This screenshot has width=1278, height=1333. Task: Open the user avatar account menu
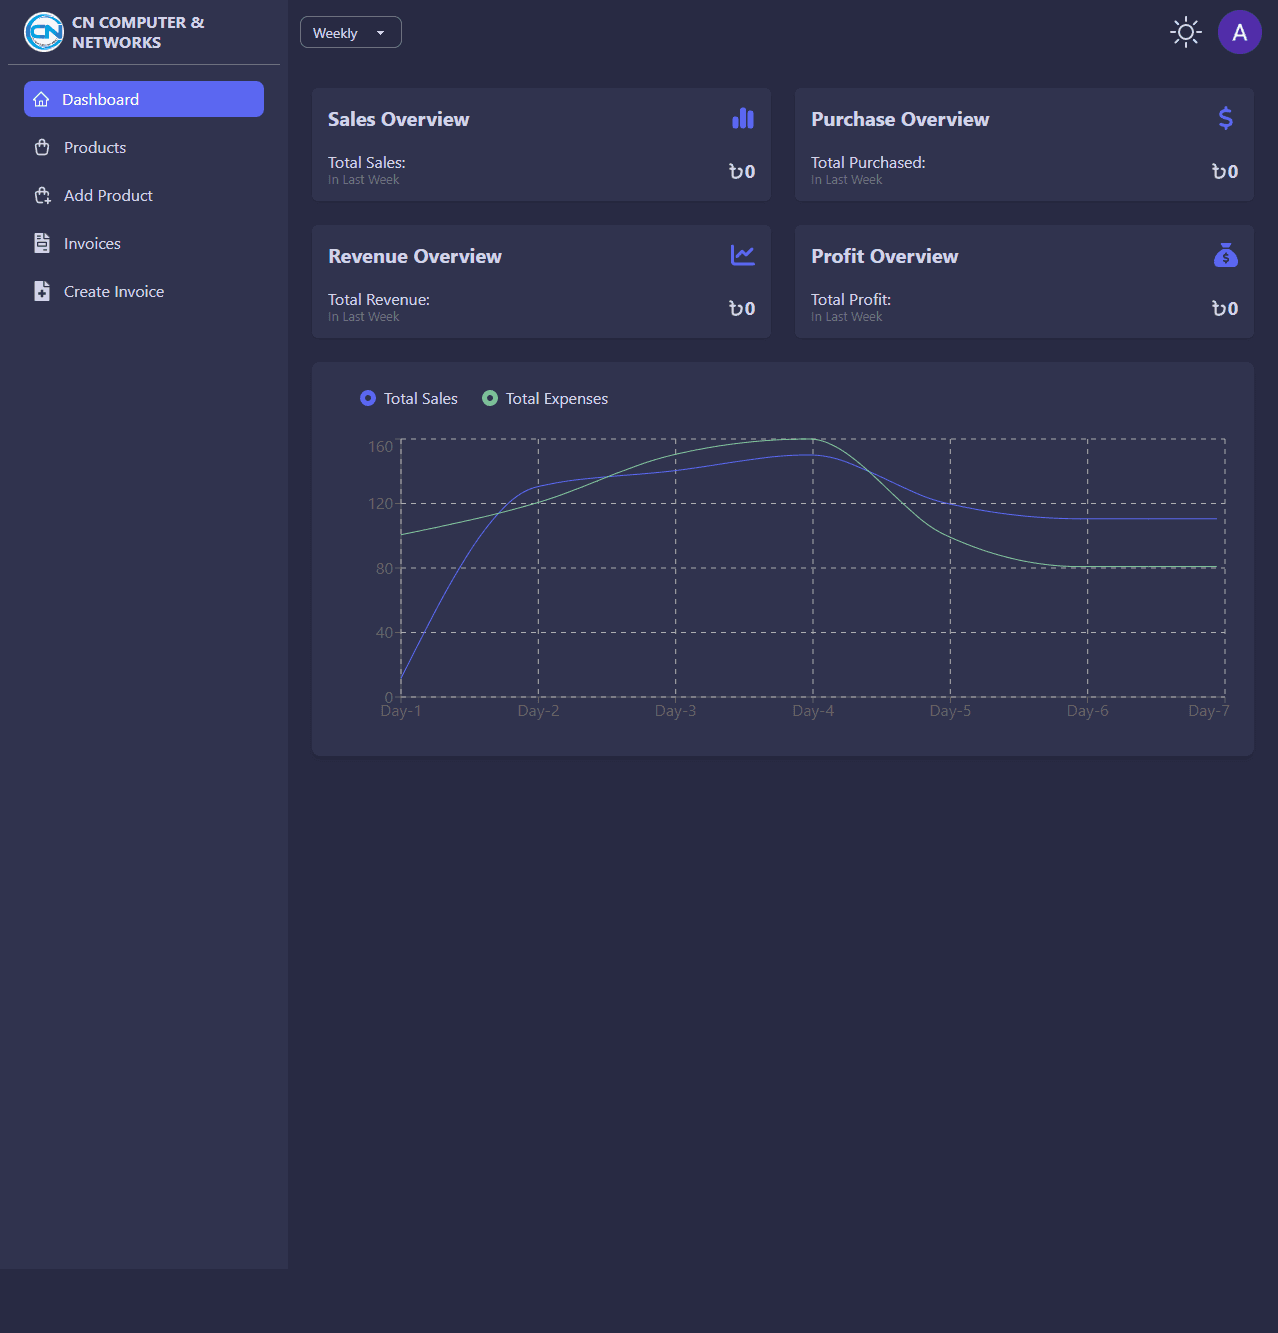pos(1239,32)
